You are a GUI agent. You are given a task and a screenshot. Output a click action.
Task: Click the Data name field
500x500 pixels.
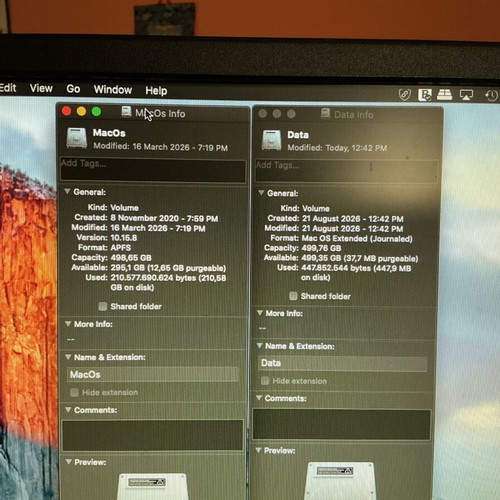[x=343, y=363]
